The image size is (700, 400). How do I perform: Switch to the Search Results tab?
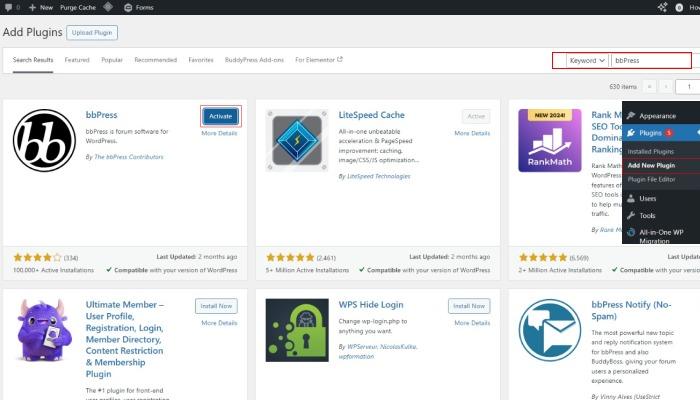point(33,60)
